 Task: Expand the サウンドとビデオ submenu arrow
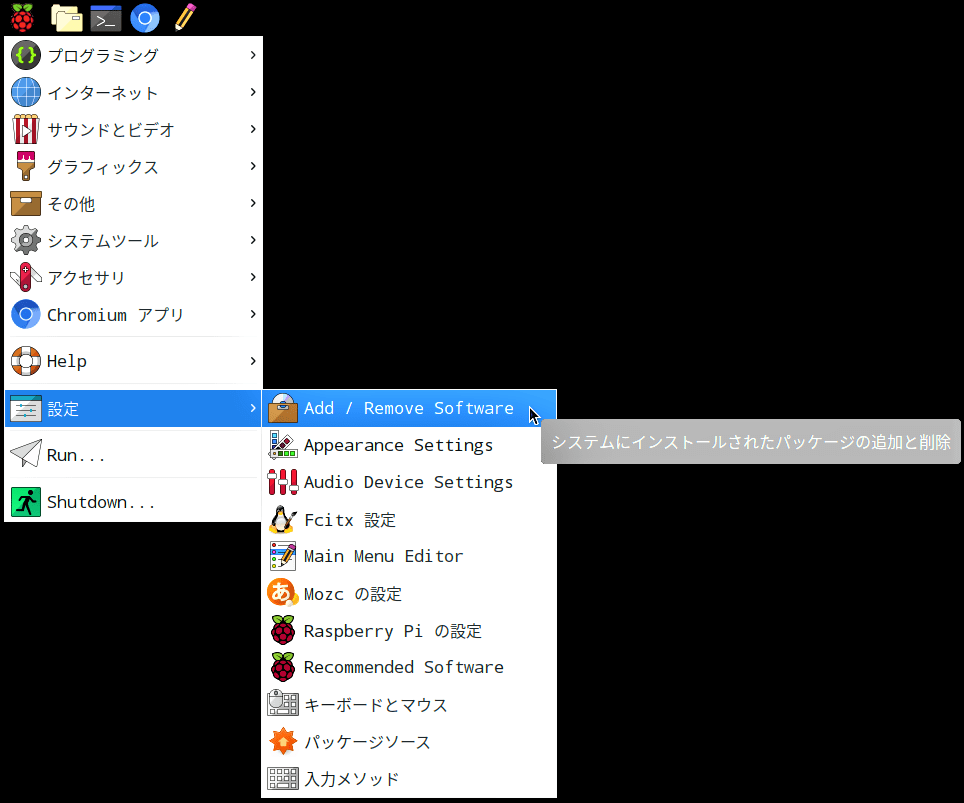pyautogui.click(x=253, y=129)
